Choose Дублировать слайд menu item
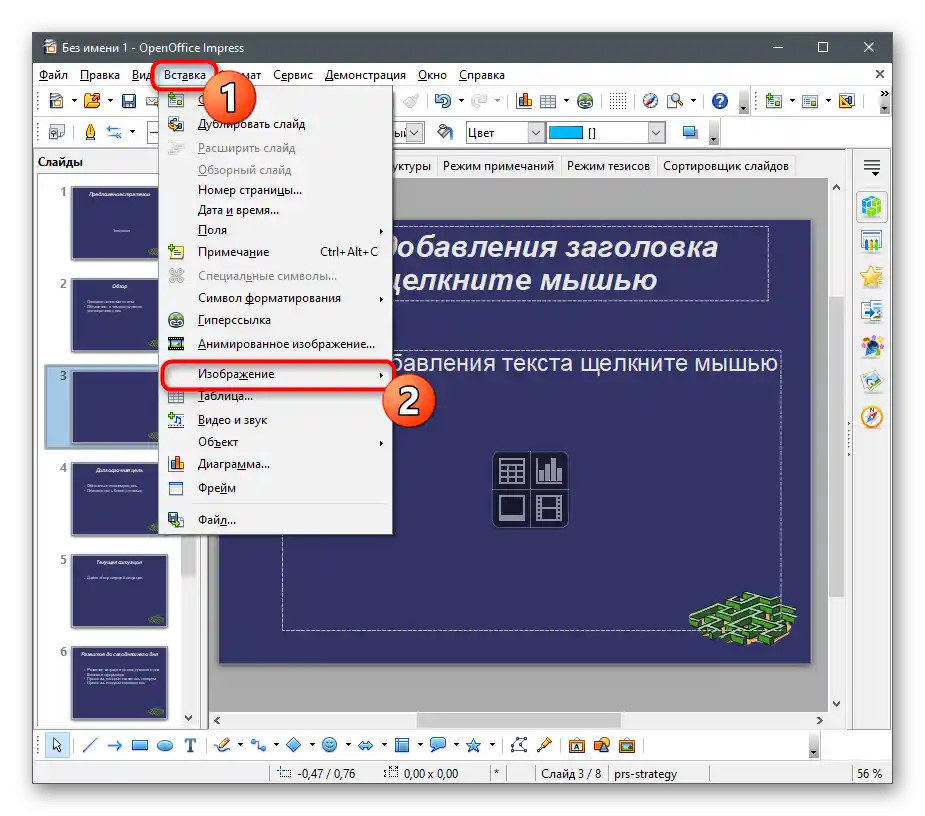The height and width of the screenshot is (816, 925). pos(276,124)
